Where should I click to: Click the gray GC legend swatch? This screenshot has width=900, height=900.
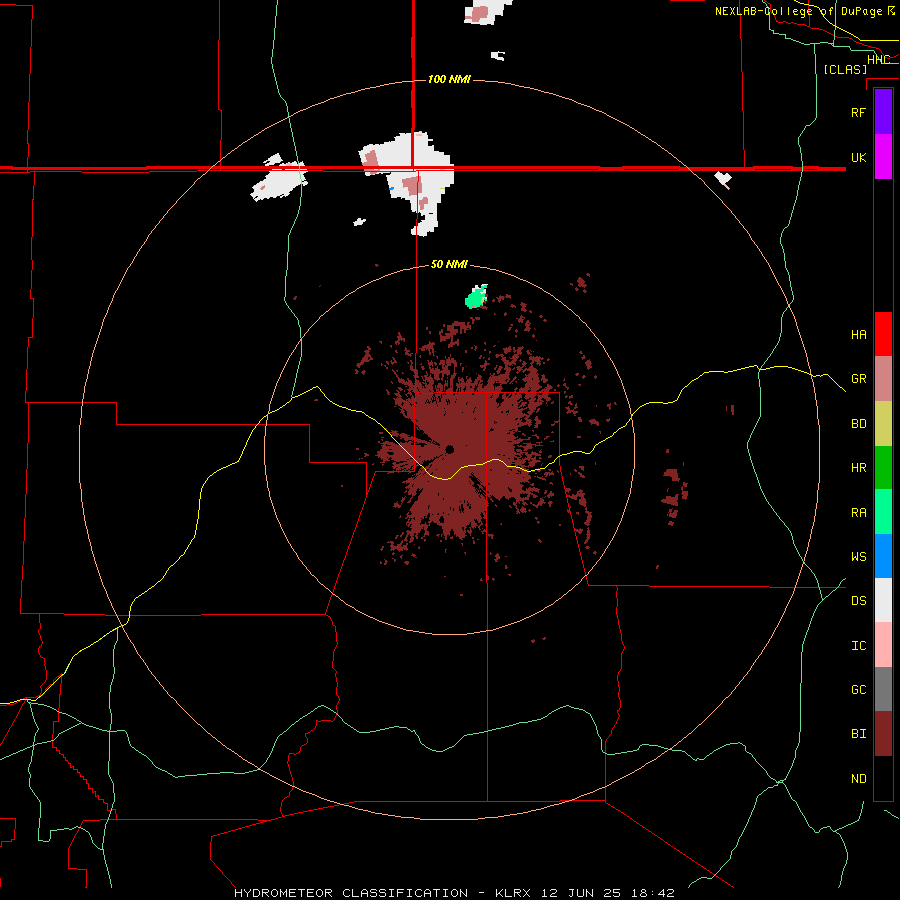[x=883, y=689]
